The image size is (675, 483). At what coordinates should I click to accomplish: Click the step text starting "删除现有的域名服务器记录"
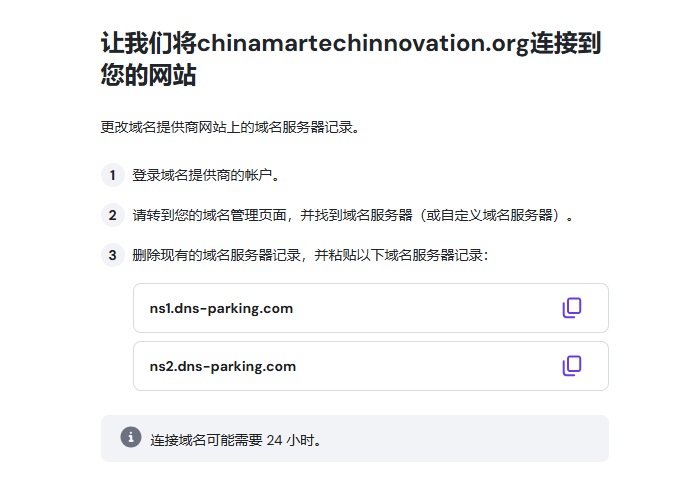[310, 255]
